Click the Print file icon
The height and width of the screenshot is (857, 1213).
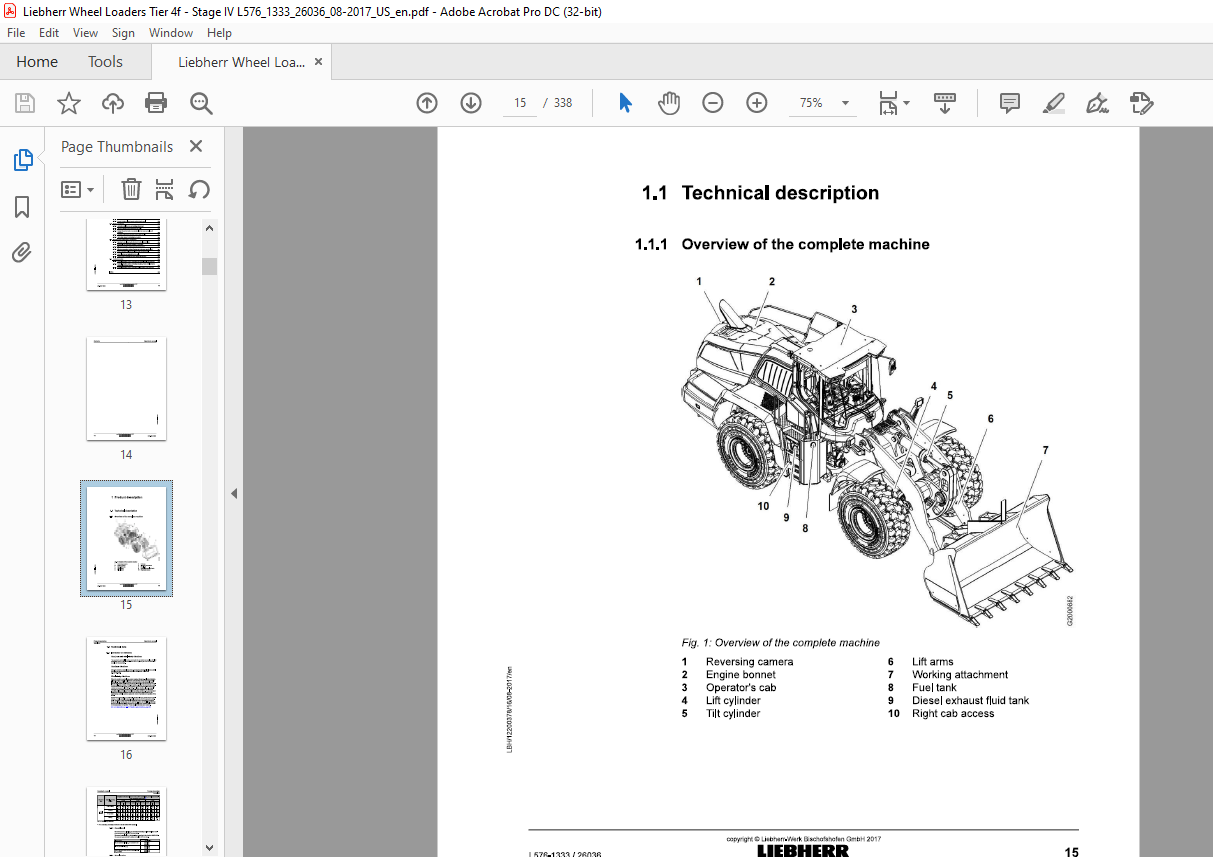156,103
